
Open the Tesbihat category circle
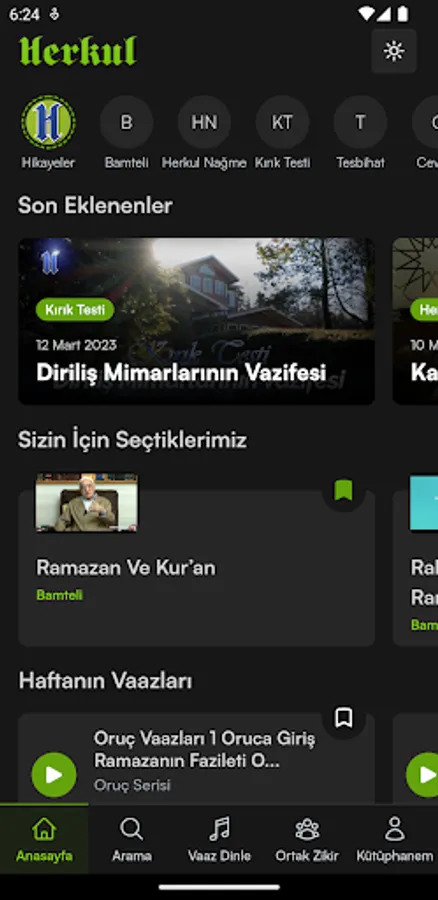click(361, 122)
